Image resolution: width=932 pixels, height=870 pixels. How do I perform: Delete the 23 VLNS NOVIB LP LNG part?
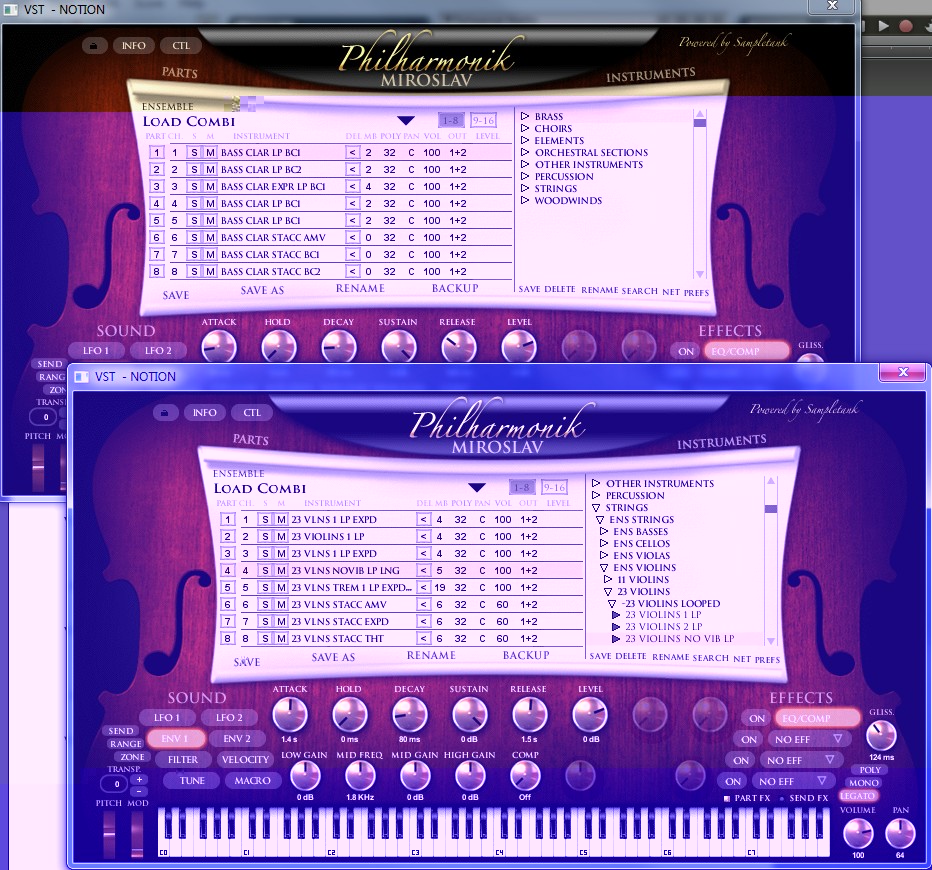tap(423, 570)
